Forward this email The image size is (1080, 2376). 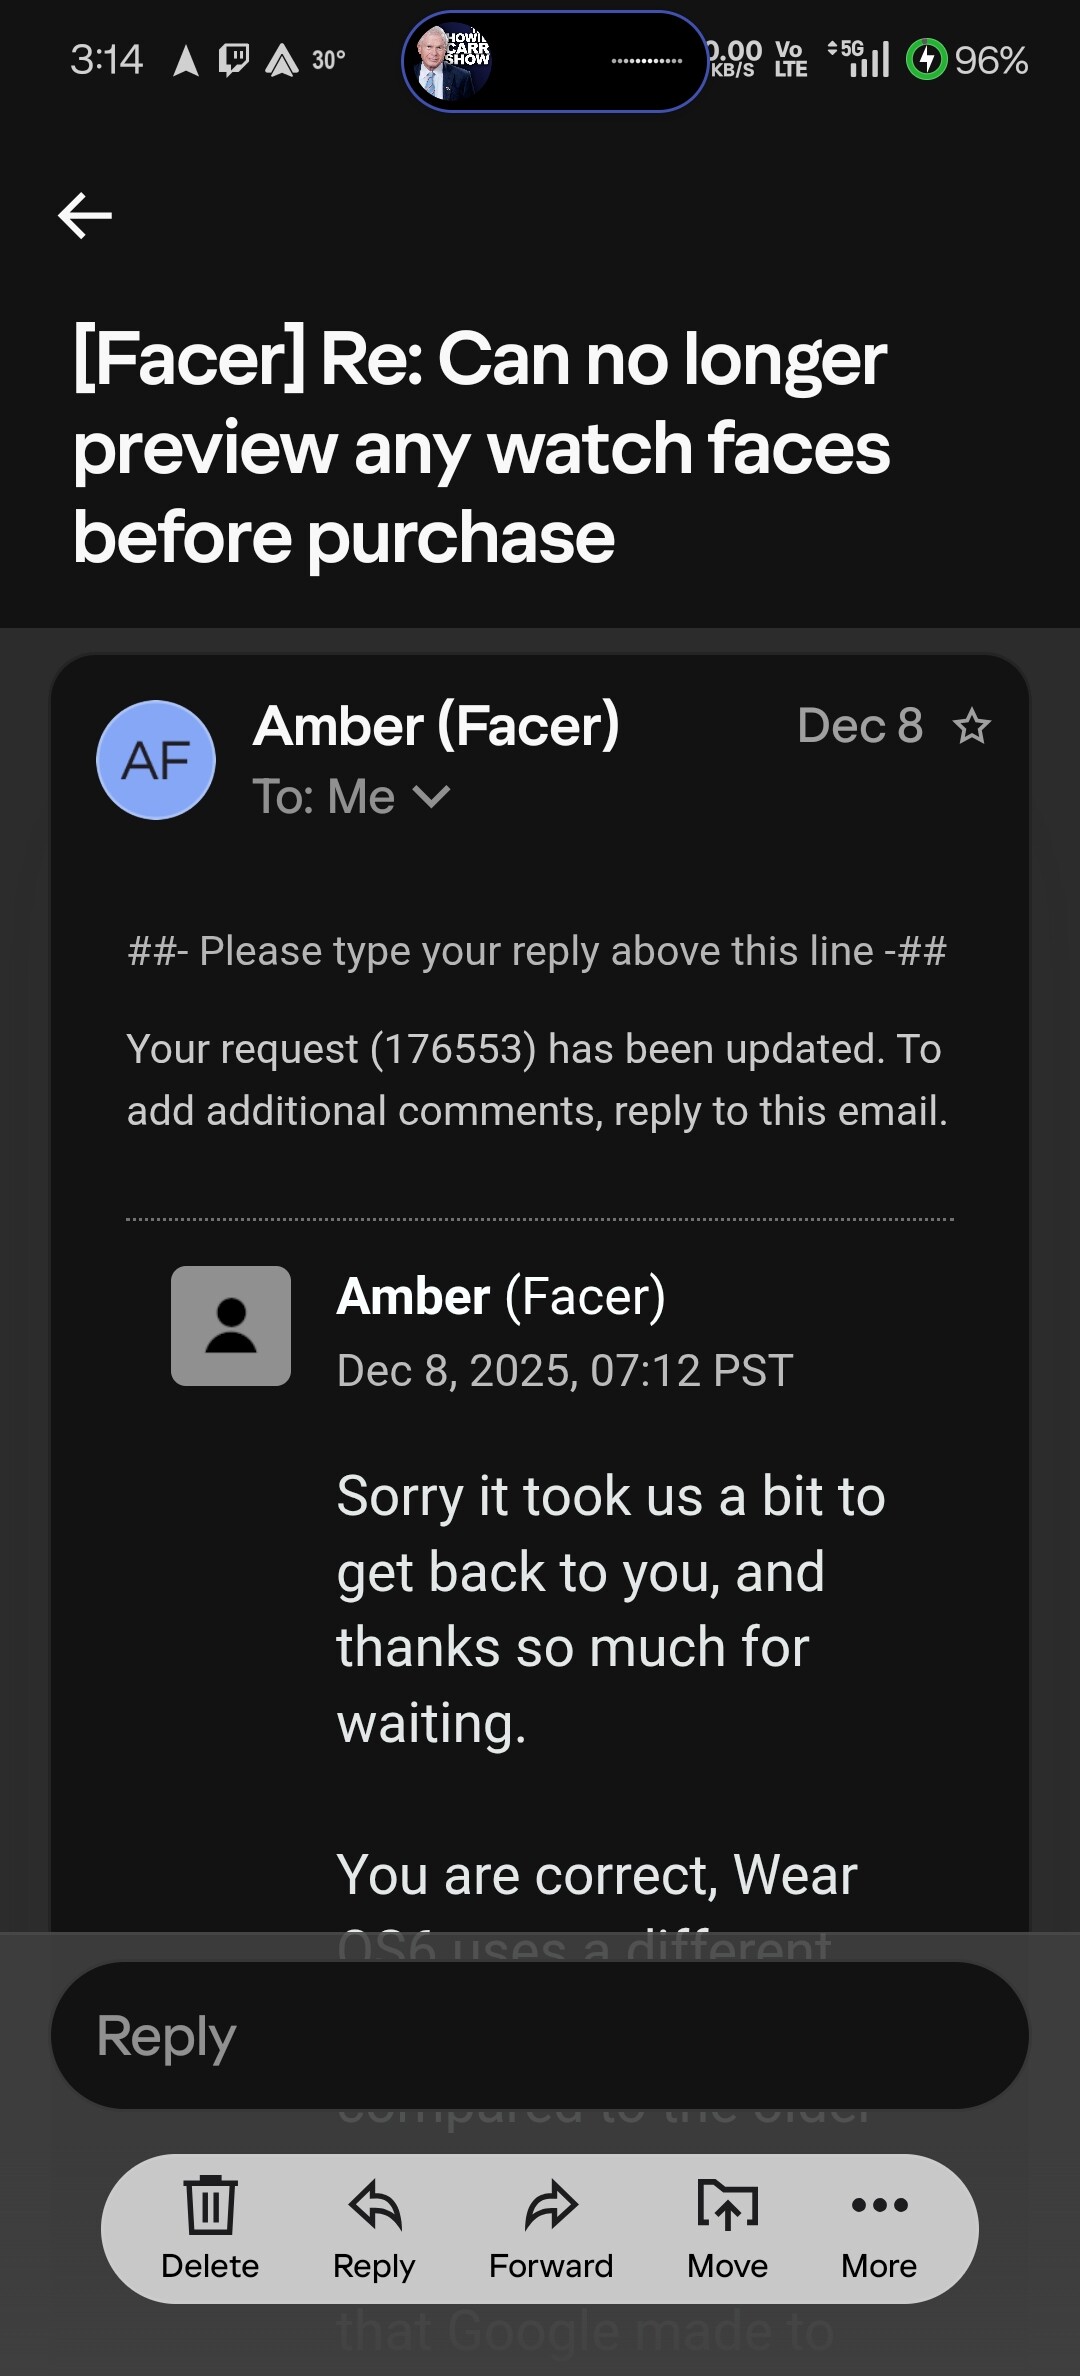coord(550,2228)
